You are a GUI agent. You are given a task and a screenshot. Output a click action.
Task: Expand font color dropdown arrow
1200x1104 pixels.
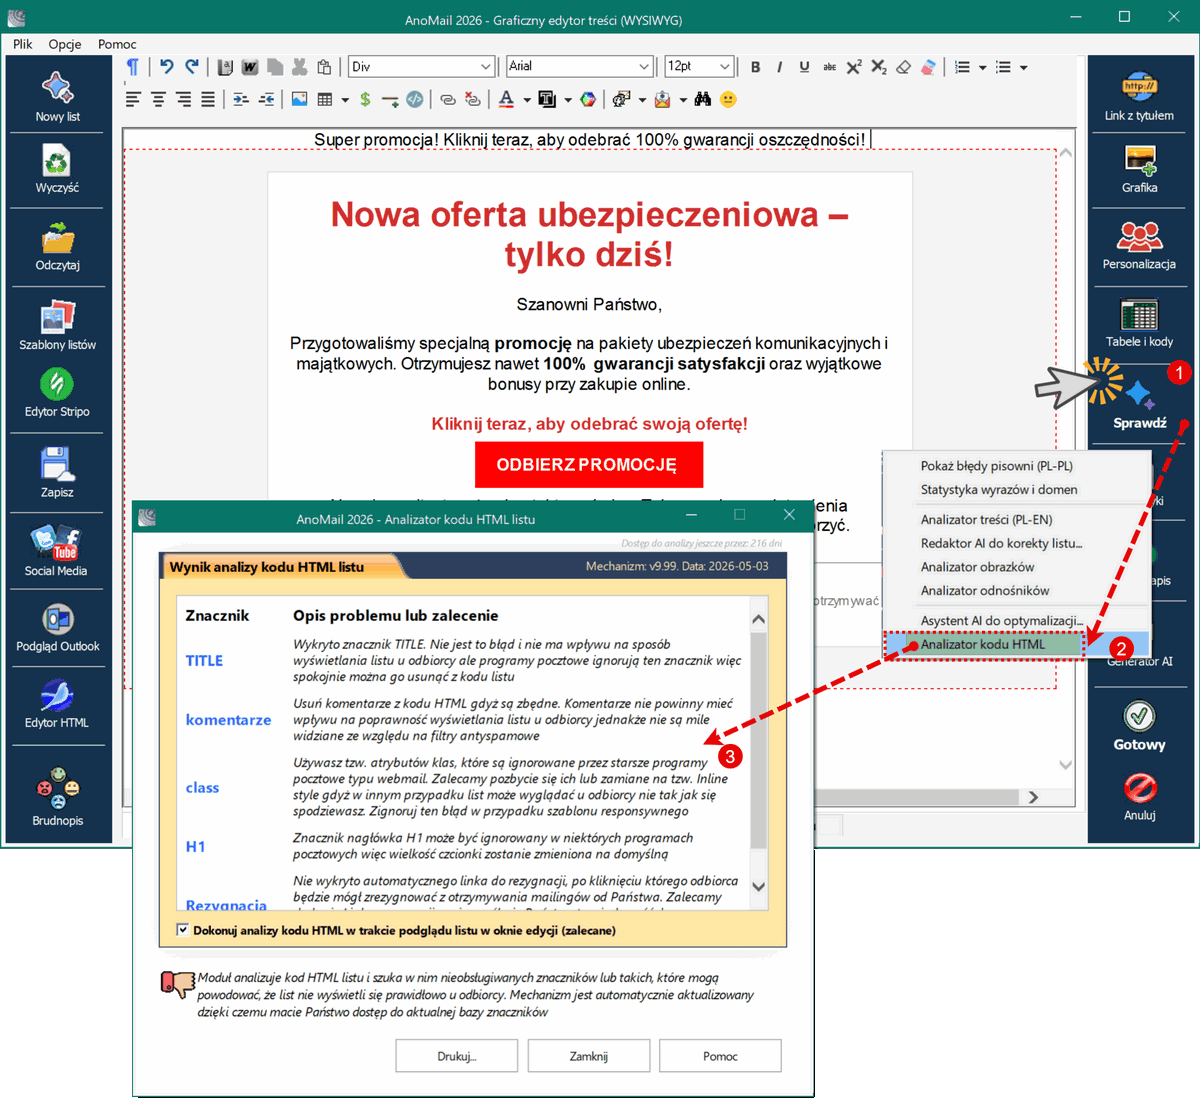click(526, 99)
